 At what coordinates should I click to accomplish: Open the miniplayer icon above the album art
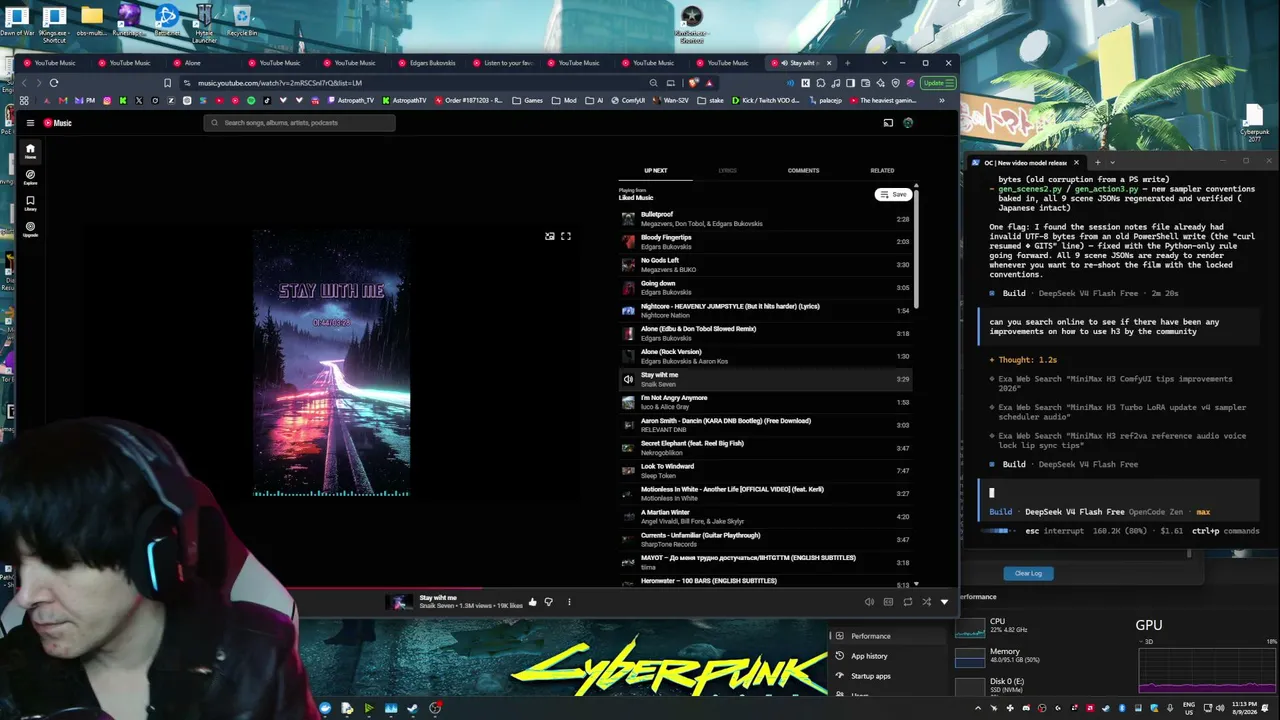point(550,236)
